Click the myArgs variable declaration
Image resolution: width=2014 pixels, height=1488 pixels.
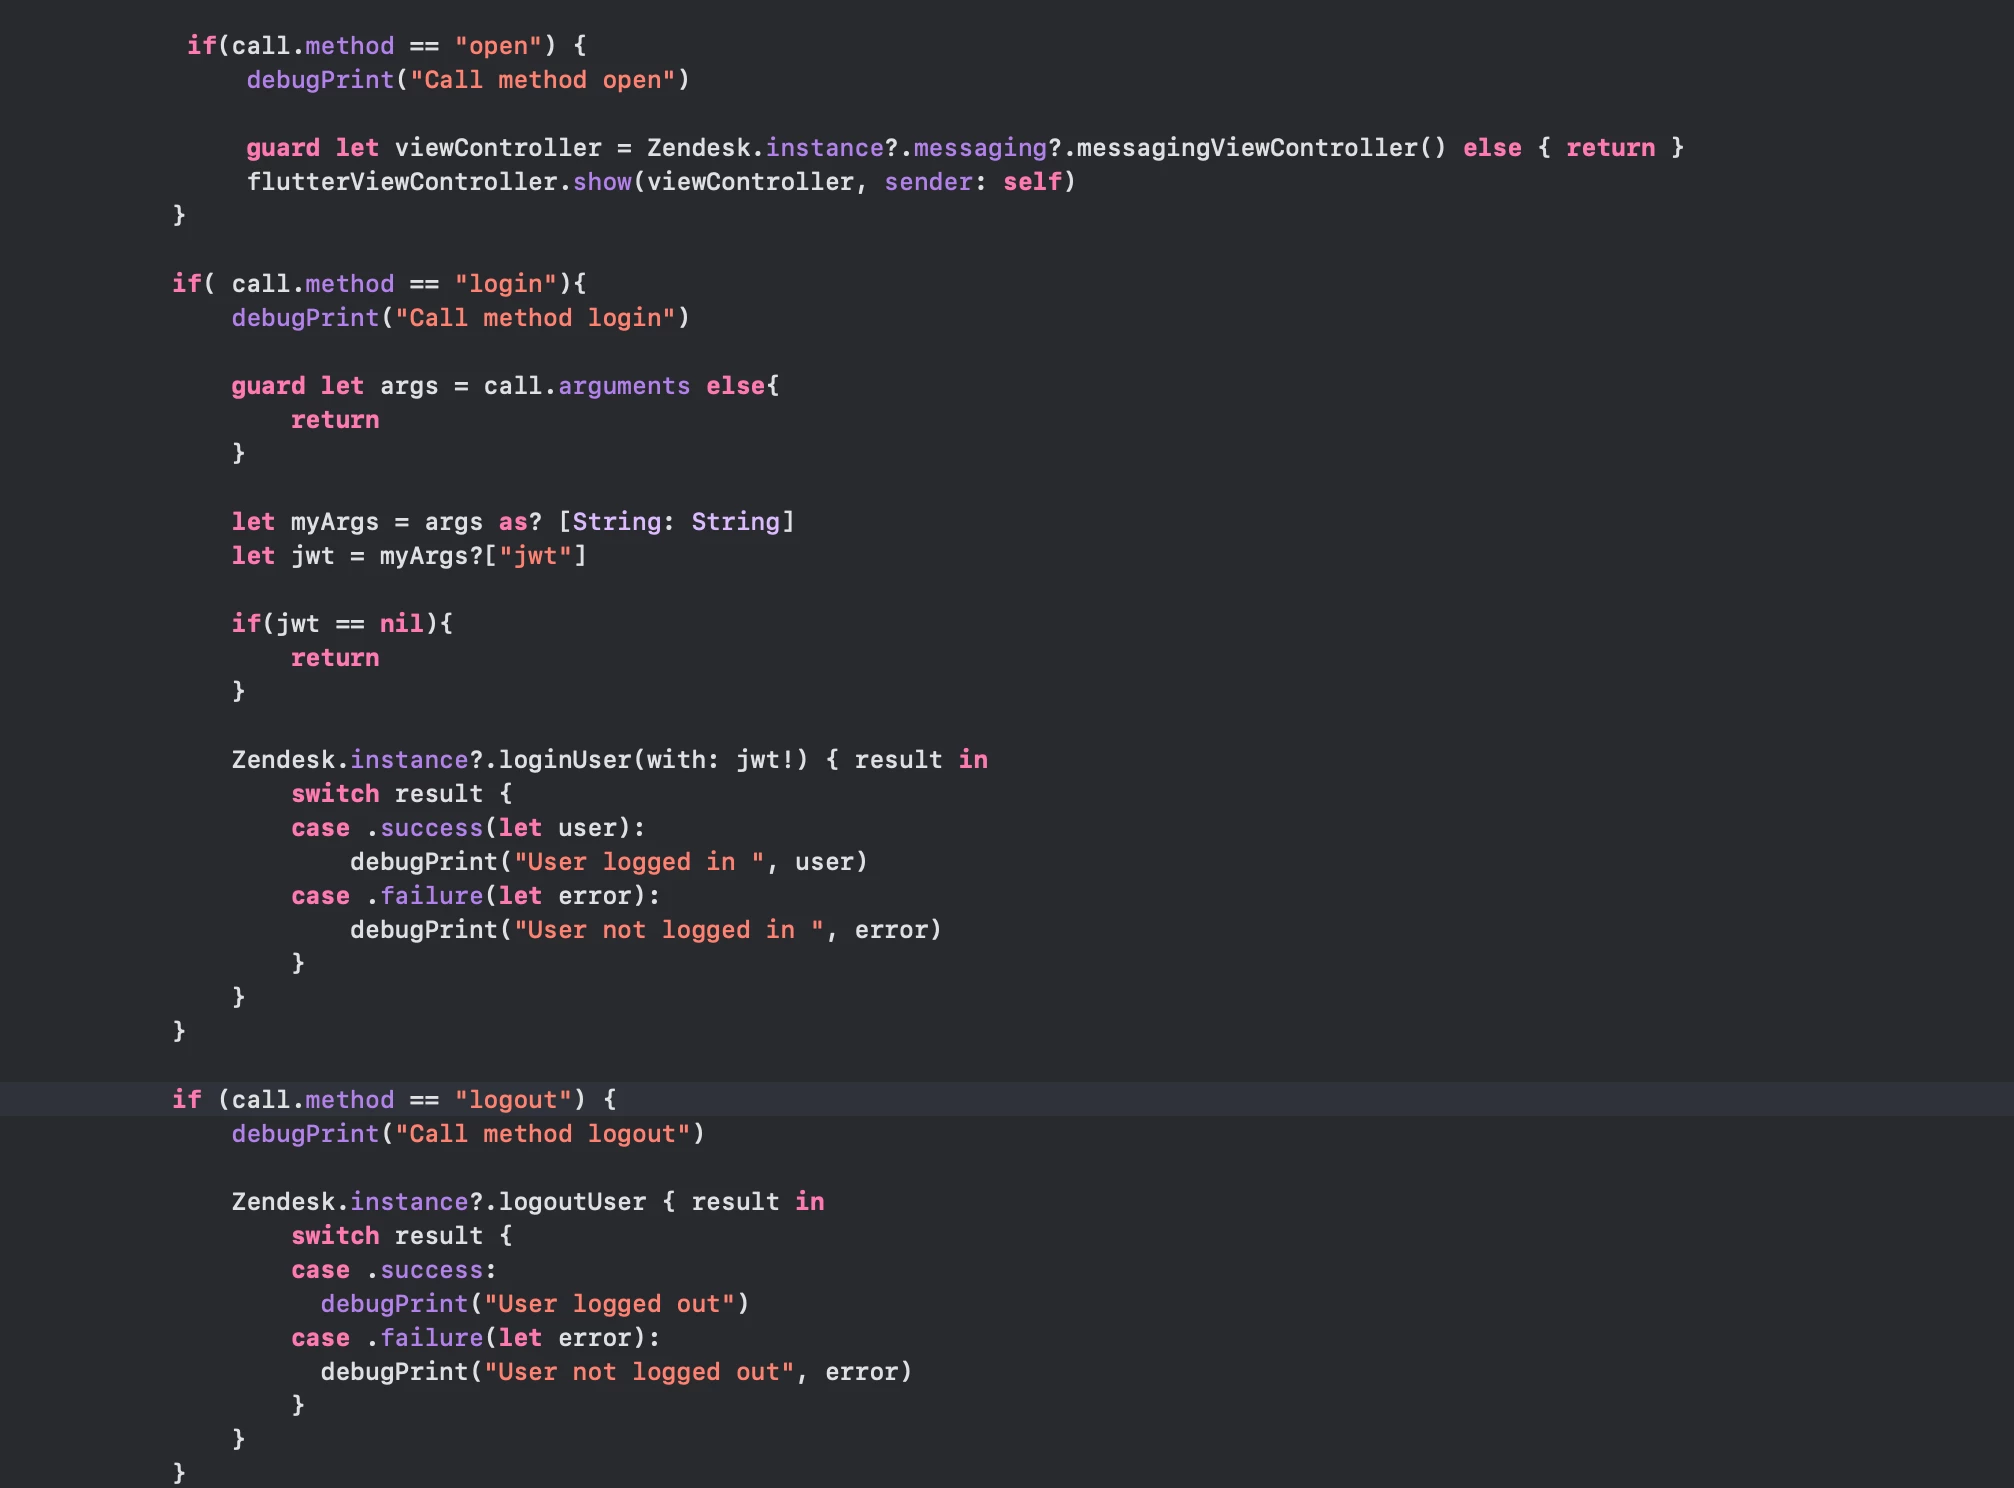pyautogui.click(x=334, y=522)
